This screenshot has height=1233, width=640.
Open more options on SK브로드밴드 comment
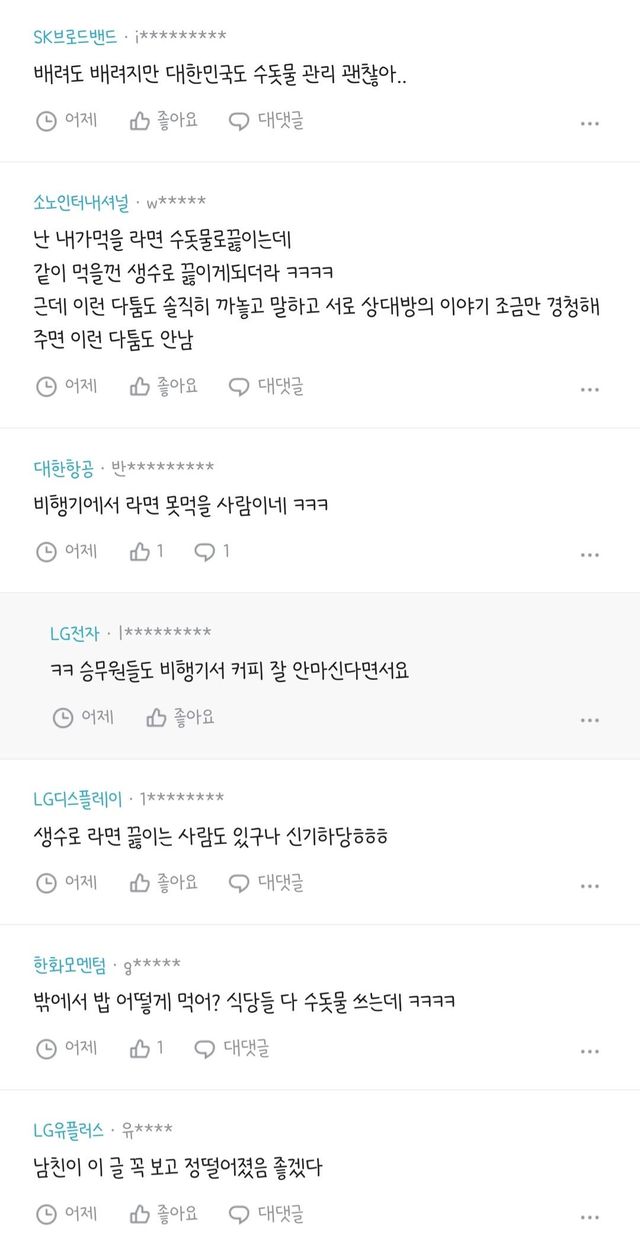[x=590, y=123]
